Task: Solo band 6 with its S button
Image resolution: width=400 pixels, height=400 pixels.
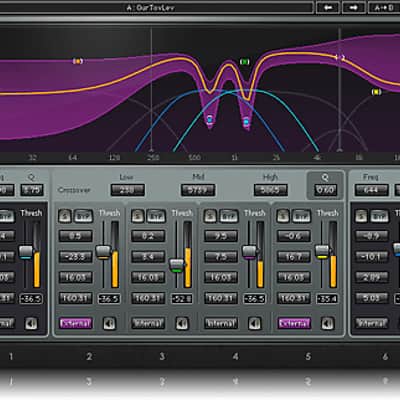Action: [x=361, y=216]
